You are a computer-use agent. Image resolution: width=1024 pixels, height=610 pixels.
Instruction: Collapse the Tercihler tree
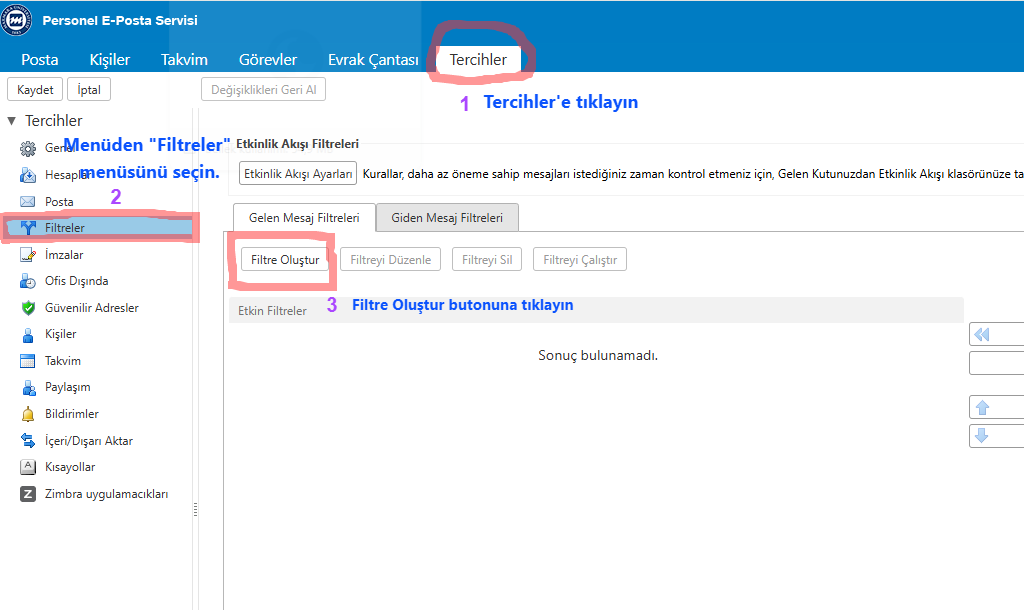pyautogui.click(x=11, y=121)
